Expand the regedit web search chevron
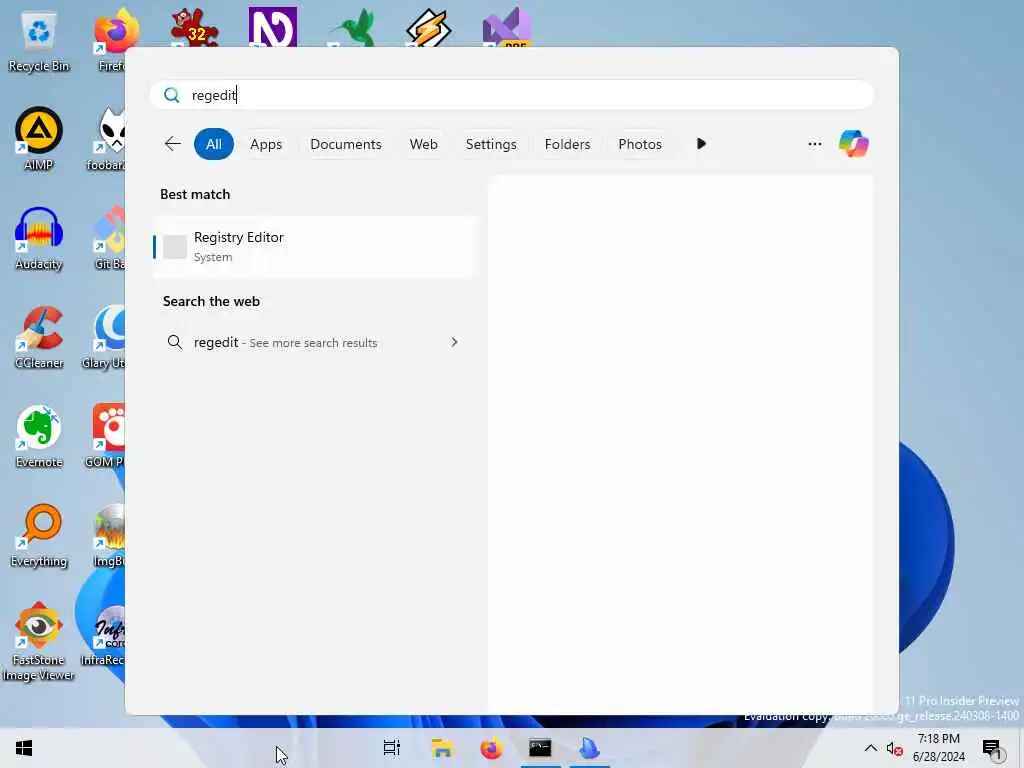The height and width of the screenshot is (768, 1024). click(454, 342)
